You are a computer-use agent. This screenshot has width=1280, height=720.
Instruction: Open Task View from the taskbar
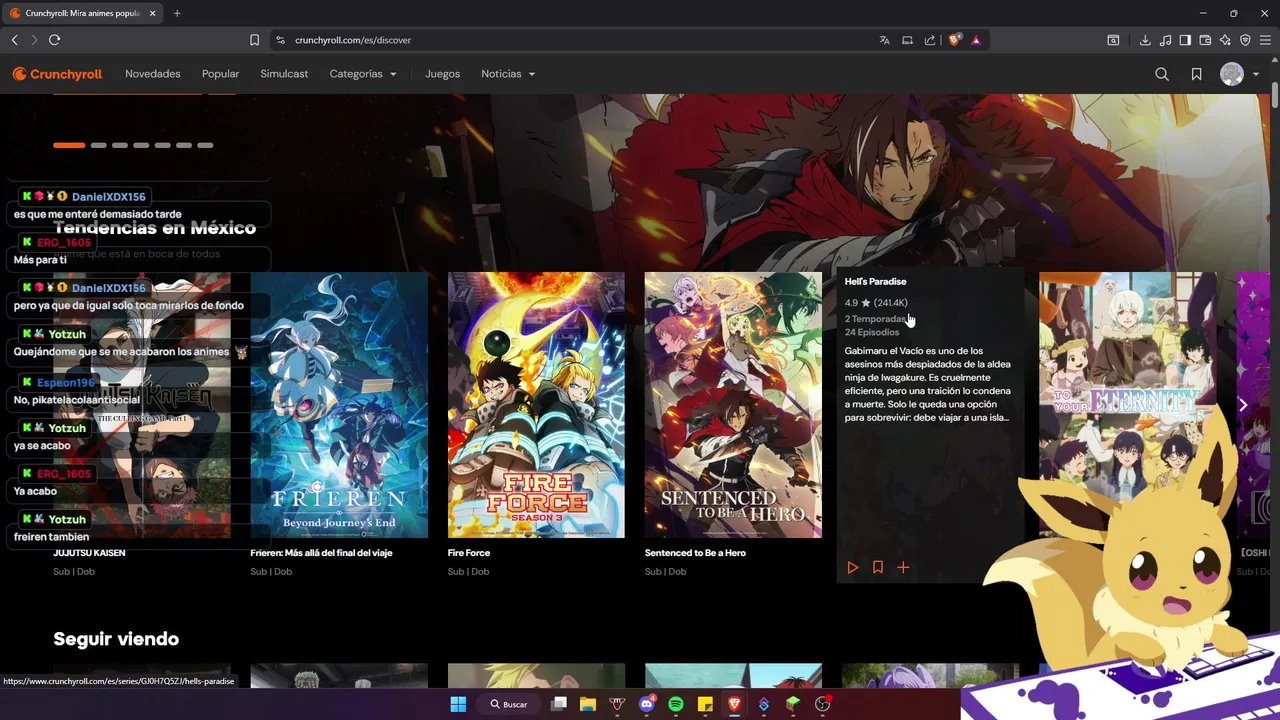pyautogui.click(x=559, y=704)
